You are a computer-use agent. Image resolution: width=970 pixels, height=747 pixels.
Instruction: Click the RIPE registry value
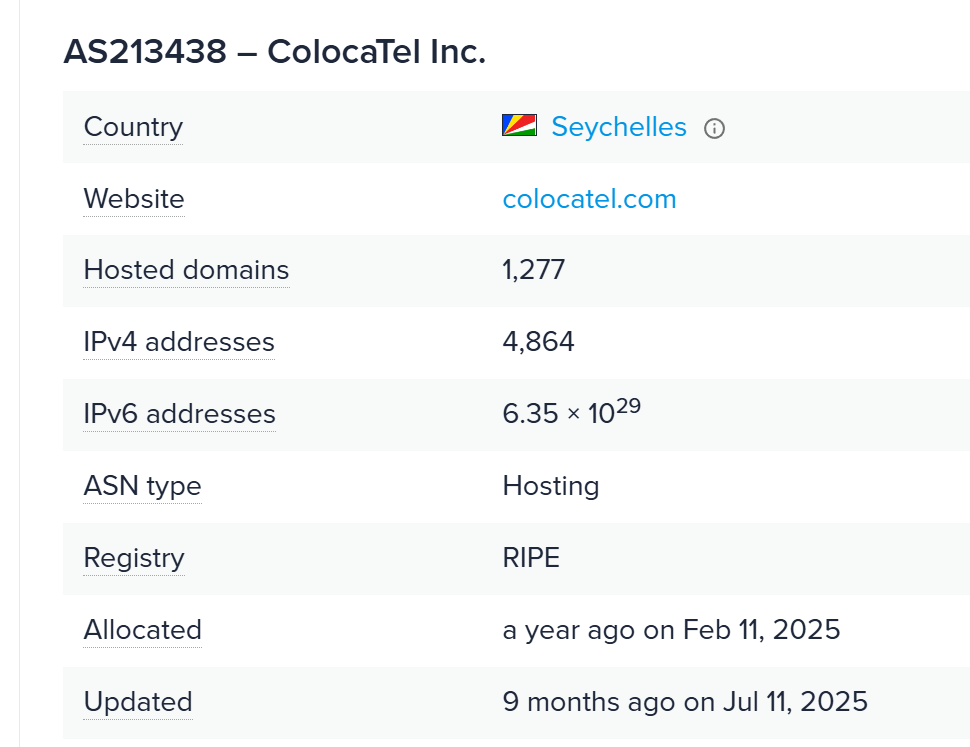pyautogui.click(x=531, y=558)
